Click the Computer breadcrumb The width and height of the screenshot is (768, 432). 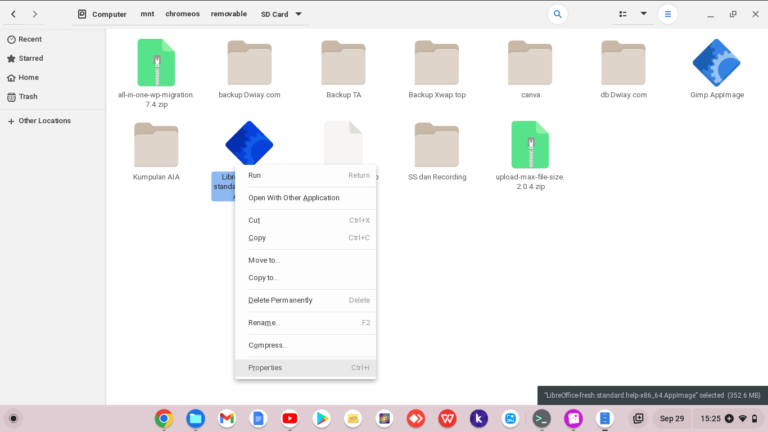[x=102, y=14]
